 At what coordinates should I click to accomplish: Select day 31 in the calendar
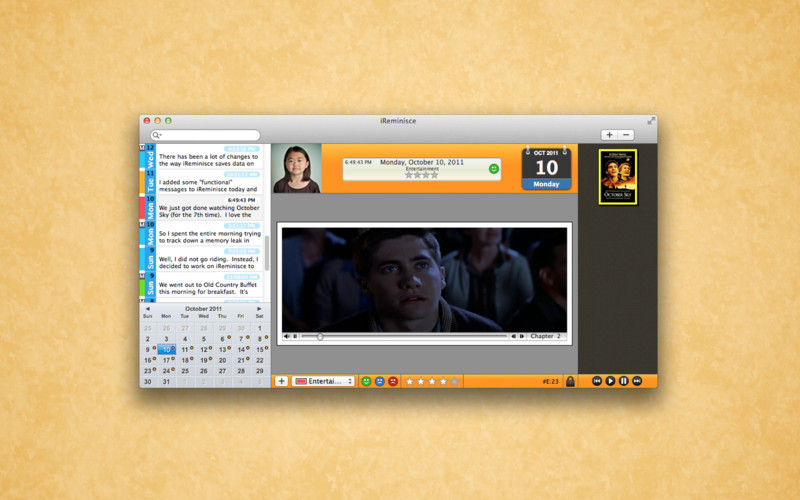click(166, 382)
